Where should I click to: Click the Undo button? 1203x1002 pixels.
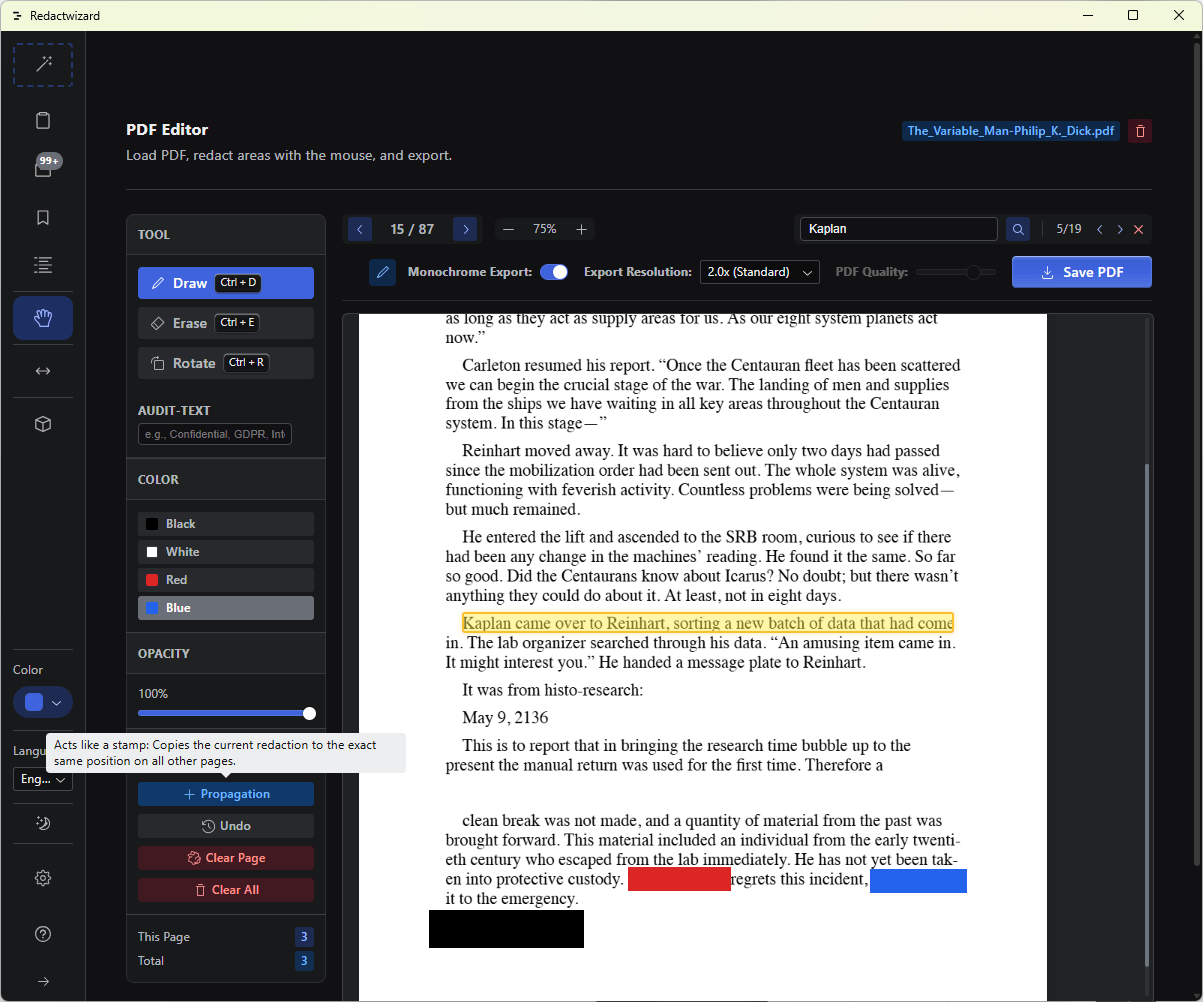click(226, 826)
